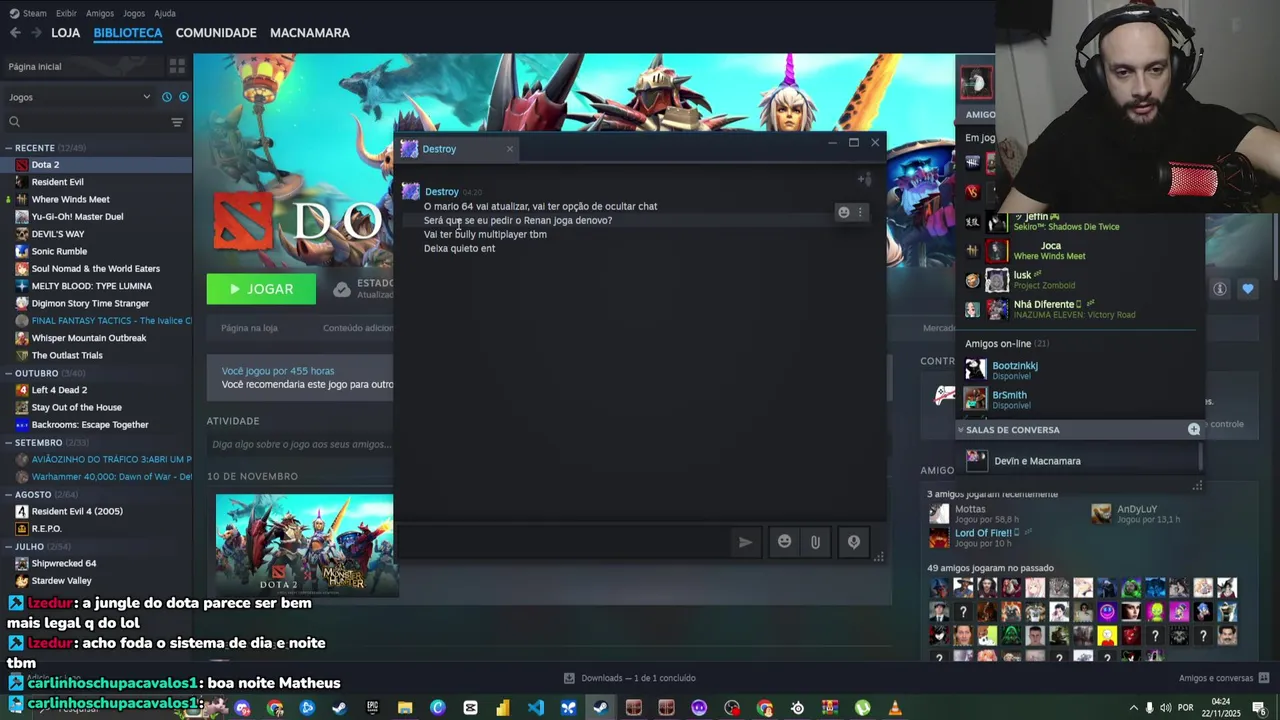Switch to the BIBLIOTECA tab
Screen dimensions: 1280x720
127,33
